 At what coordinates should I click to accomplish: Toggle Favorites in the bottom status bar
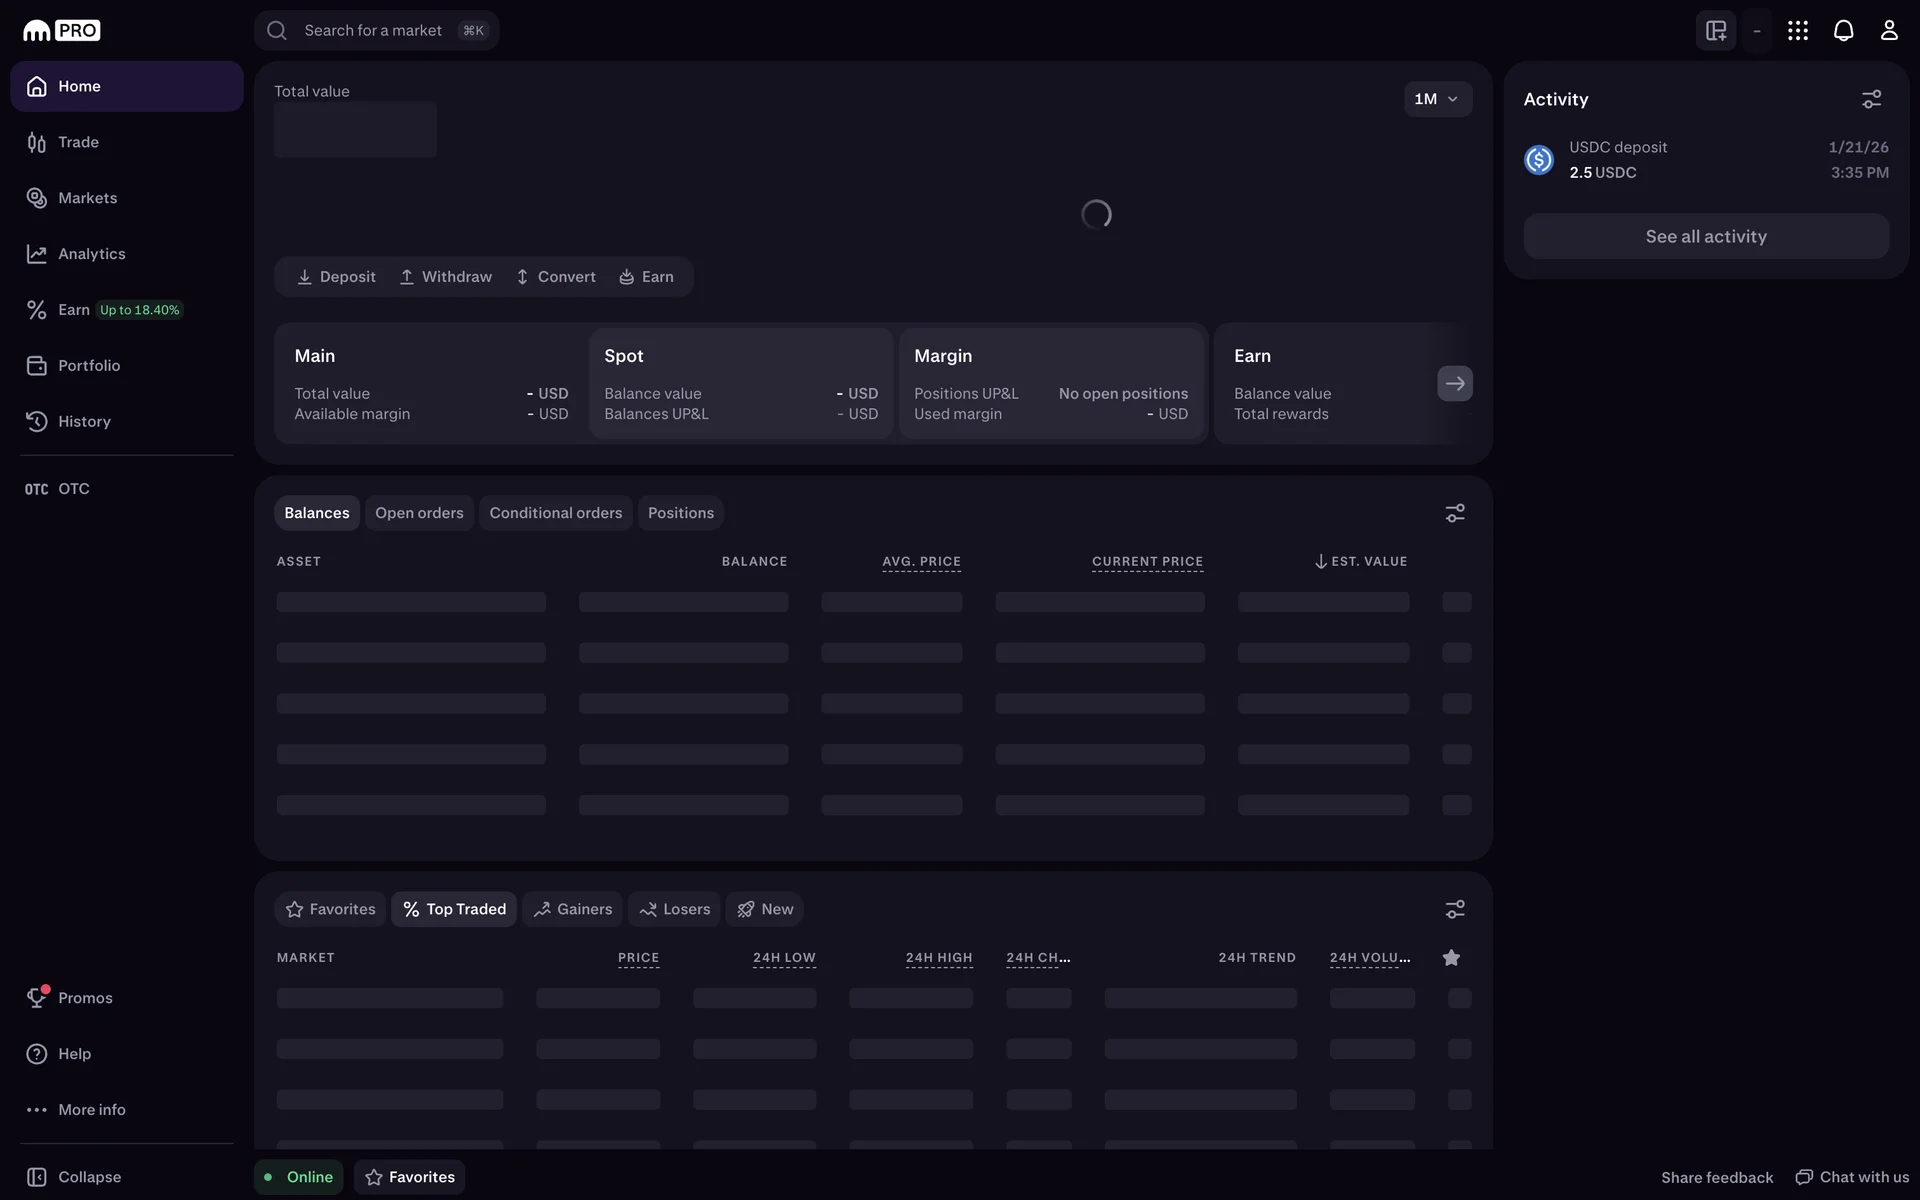409,1177
